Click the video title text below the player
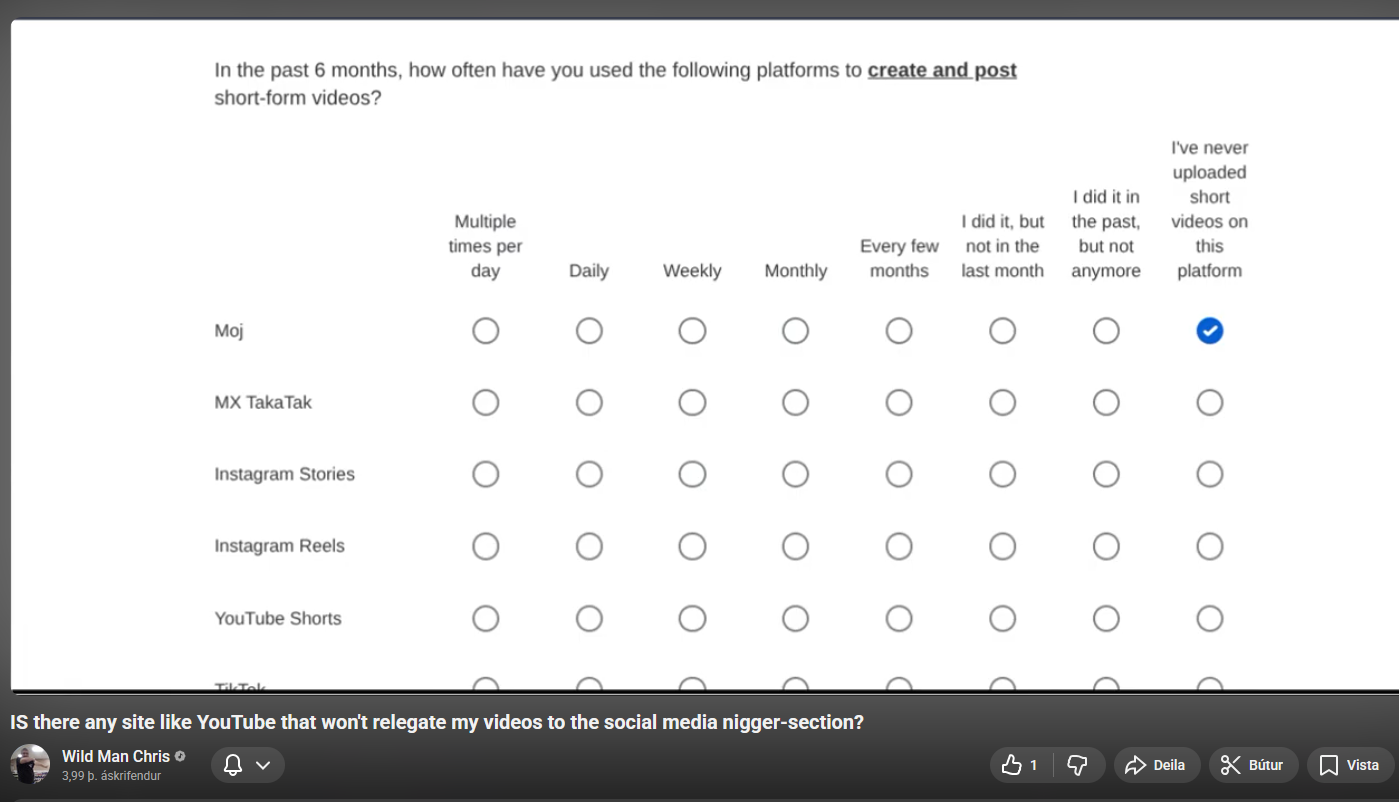 pyautogui.click(x=437, y=722)
